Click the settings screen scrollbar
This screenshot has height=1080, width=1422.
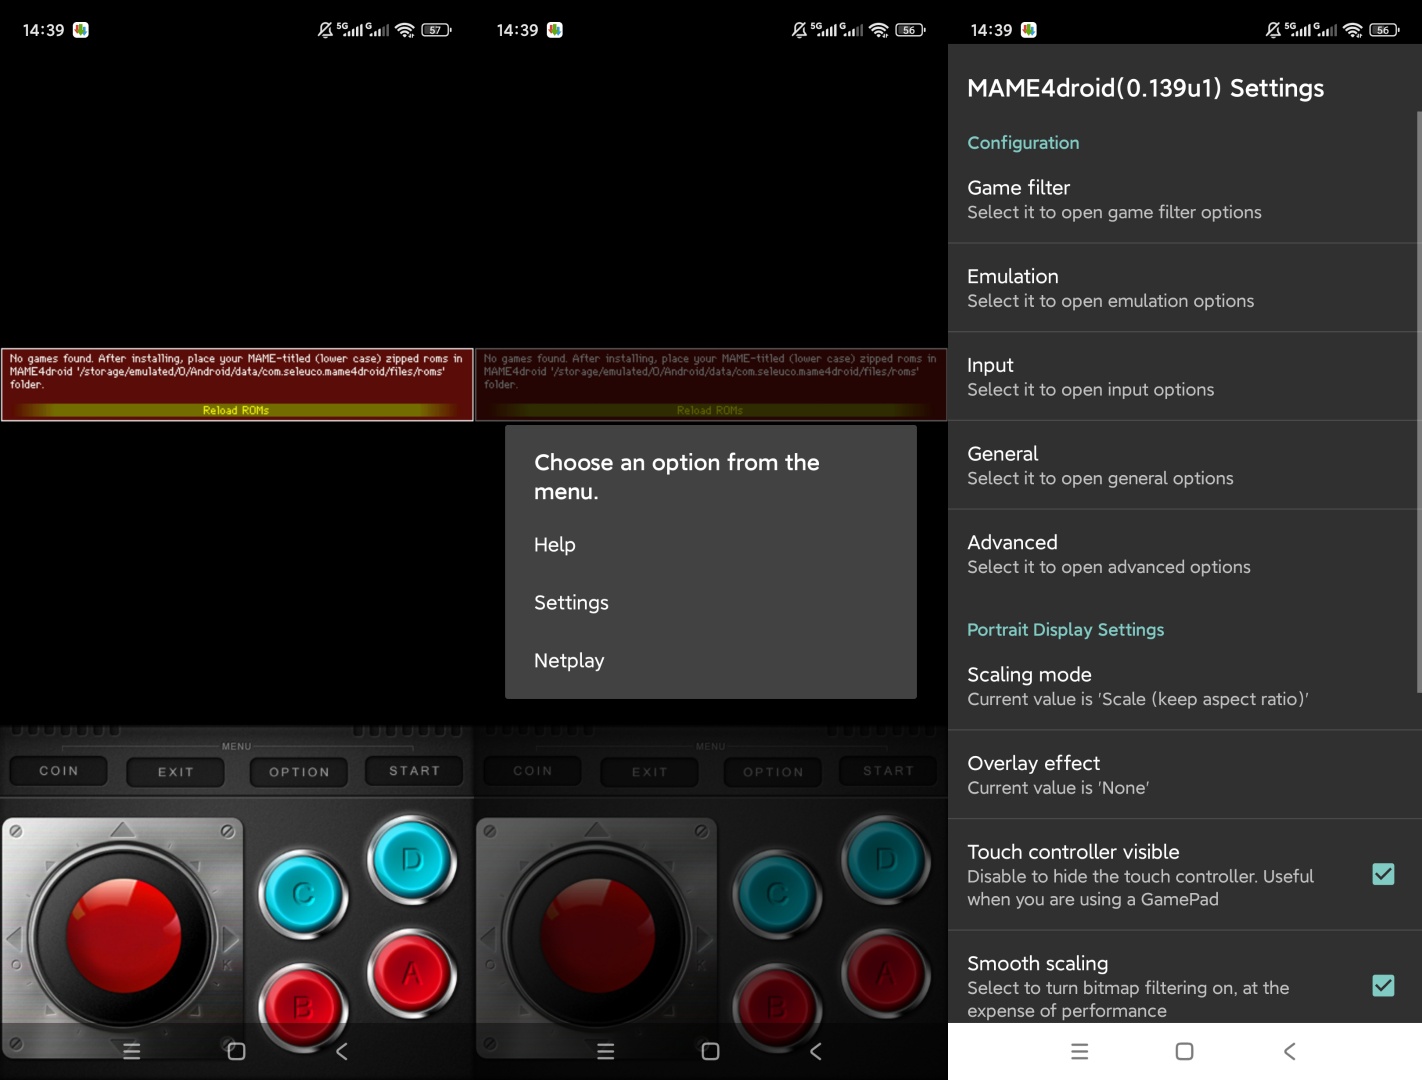(x=1419, y=400)
